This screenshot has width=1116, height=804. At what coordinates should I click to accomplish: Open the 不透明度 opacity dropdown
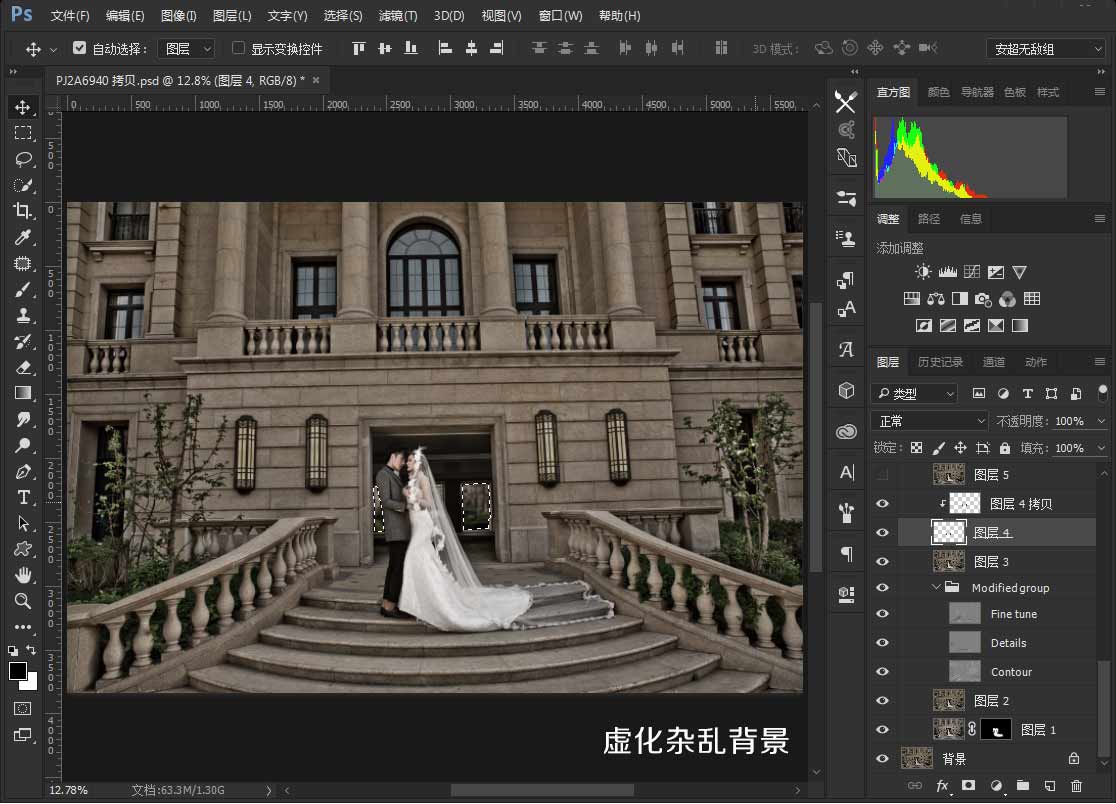point(1100,420)
